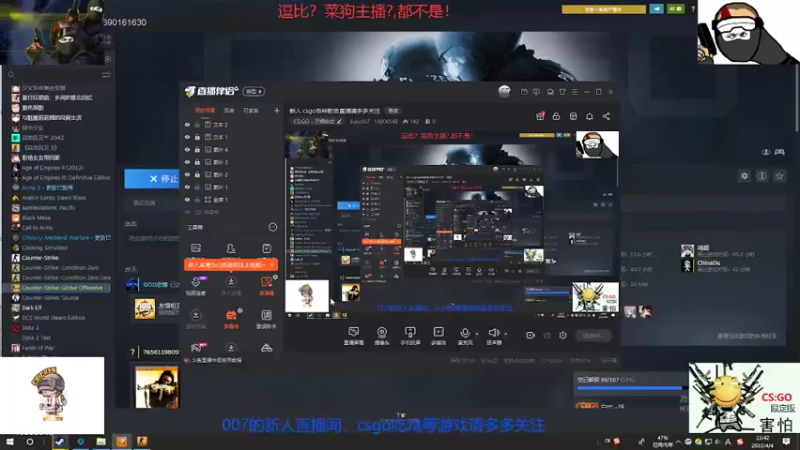Open Windows notification center icon

(x=786, y=441)
